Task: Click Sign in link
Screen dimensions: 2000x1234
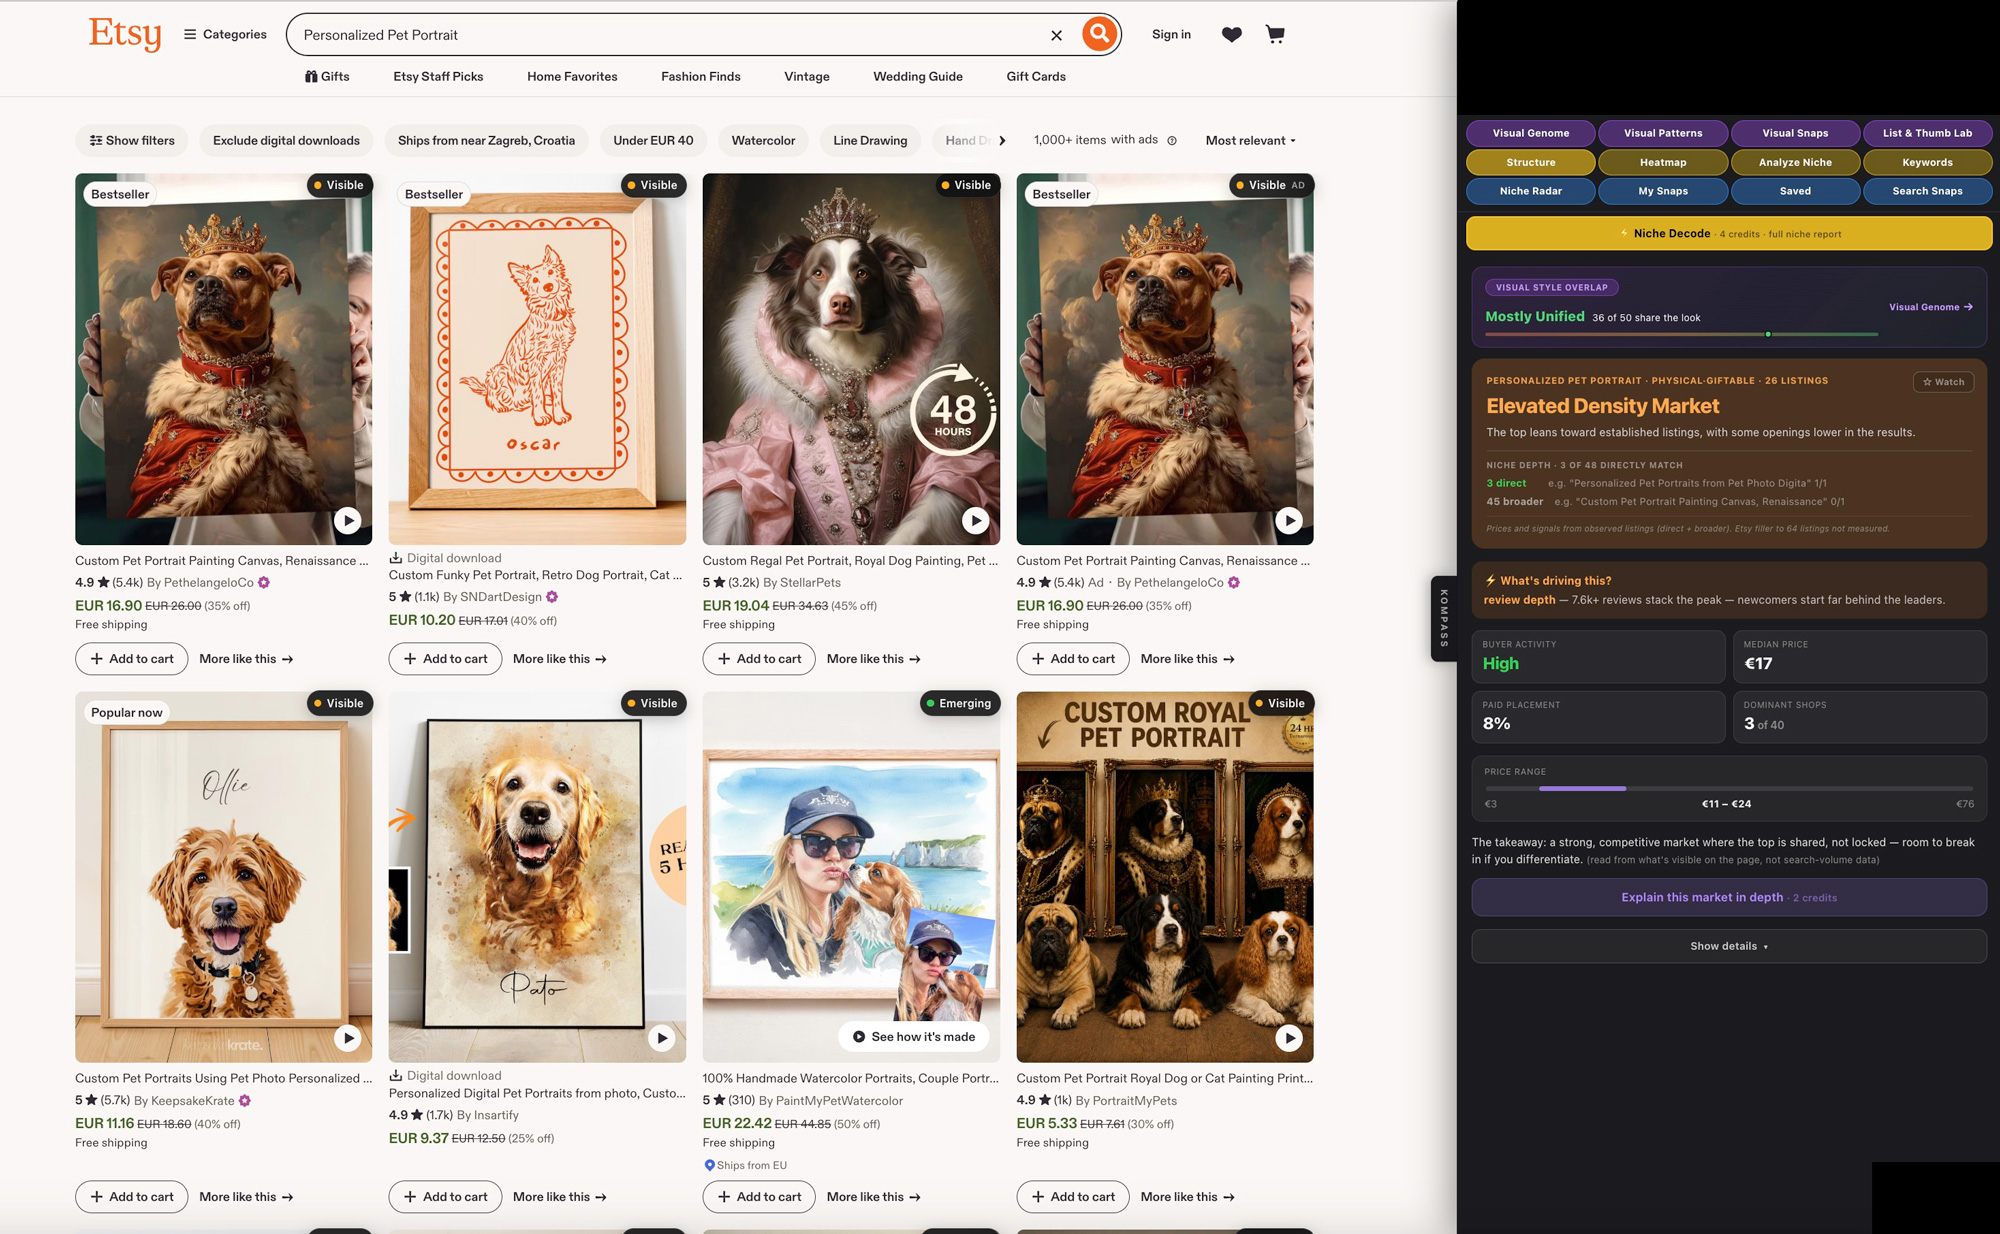Action: point(1171,34)
